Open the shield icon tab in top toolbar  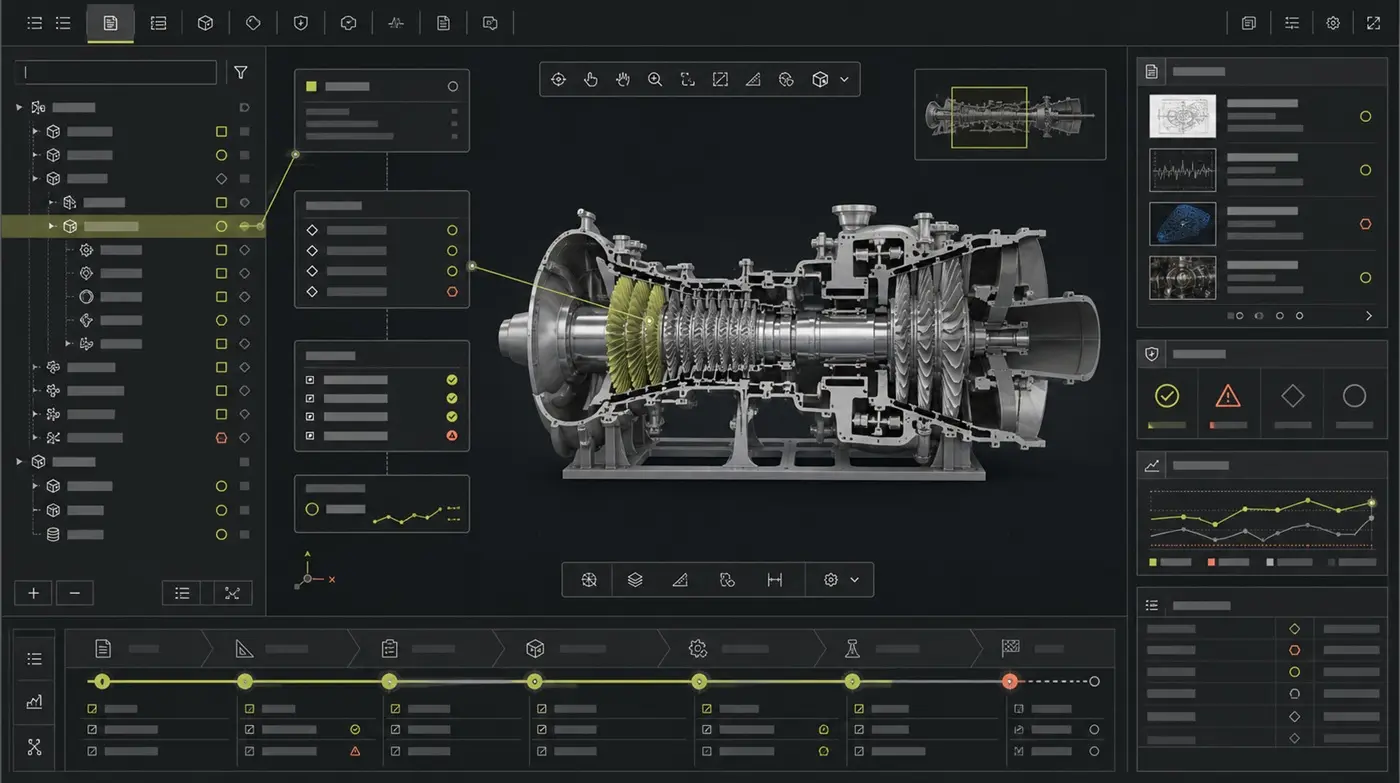click(x=300, y=23)
